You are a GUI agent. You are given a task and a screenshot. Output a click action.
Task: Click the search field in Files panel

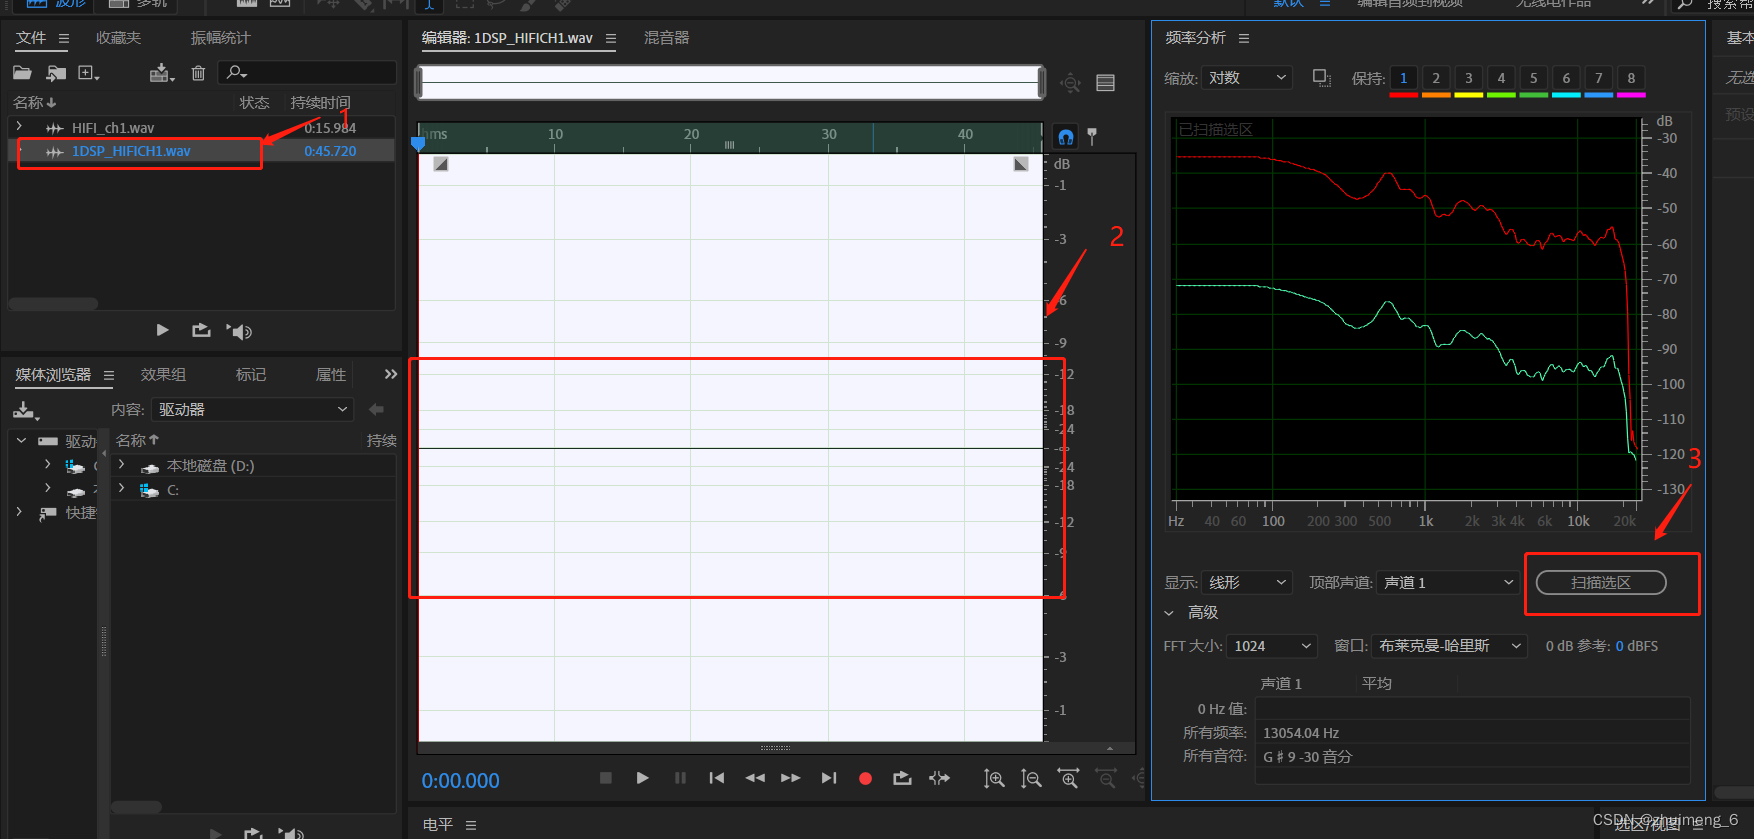(x=308, y=72)
